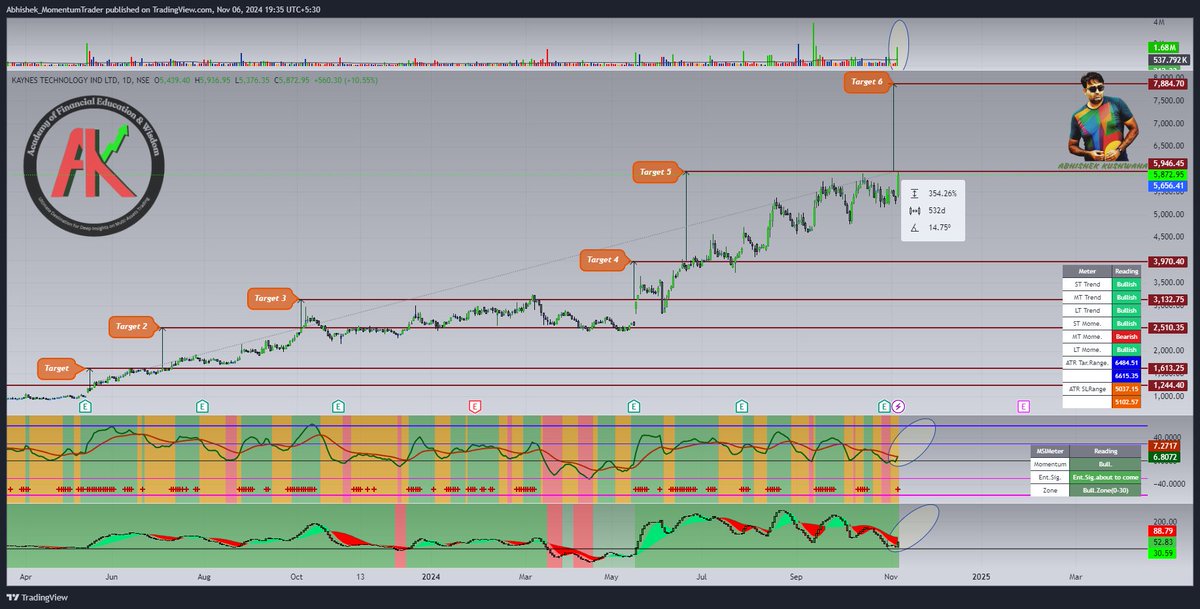Toggle the Momentum Bull. reading in MSIMeter
1200x609 pixels.
point(1106,463)
